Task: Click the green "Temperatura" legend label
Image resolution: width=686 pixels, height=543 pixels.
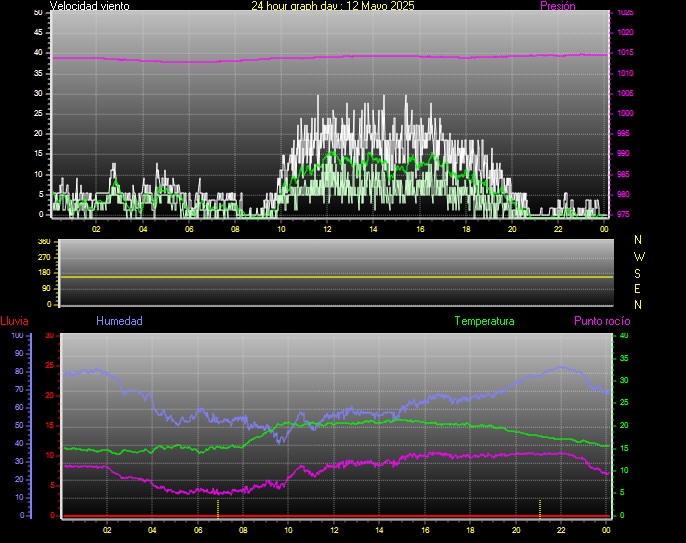Action: [x=484, y=321]
